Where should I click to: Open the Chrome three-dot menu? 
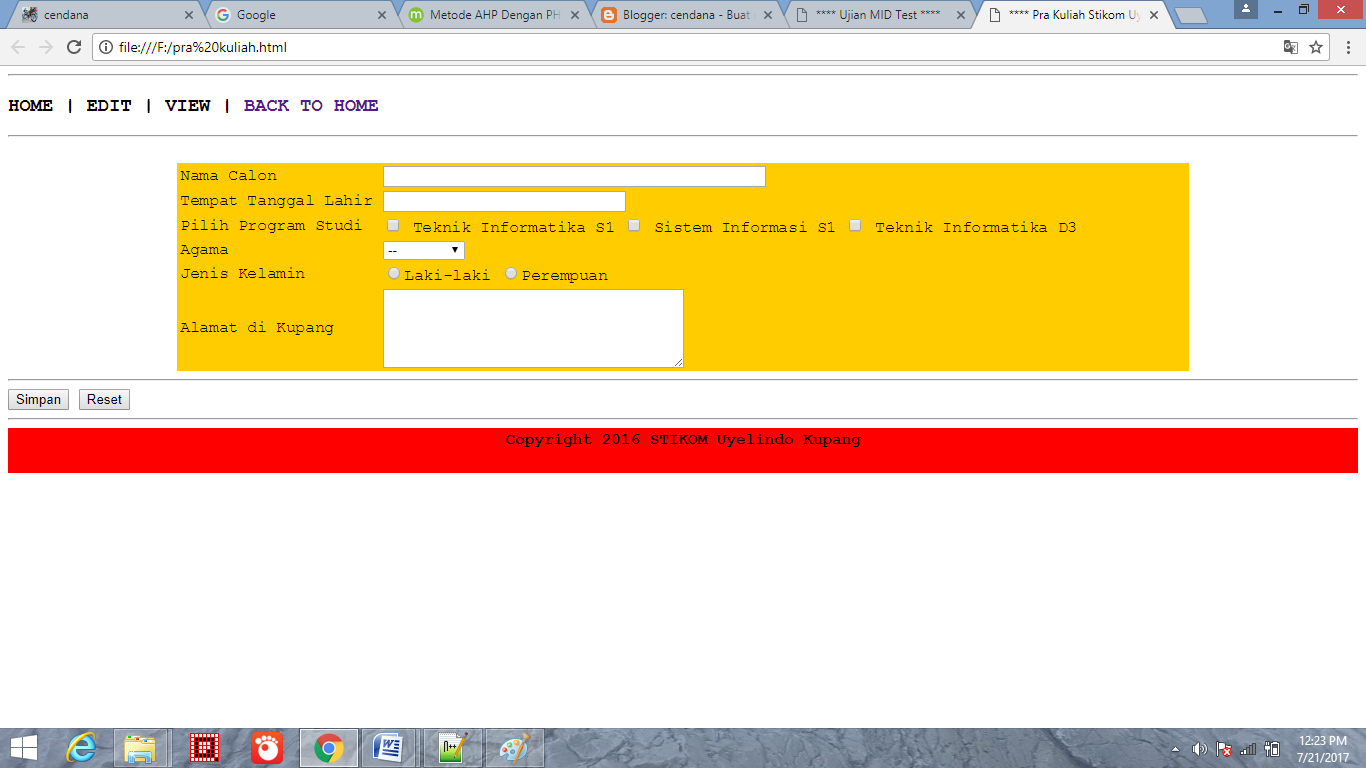pos(1348,46)
